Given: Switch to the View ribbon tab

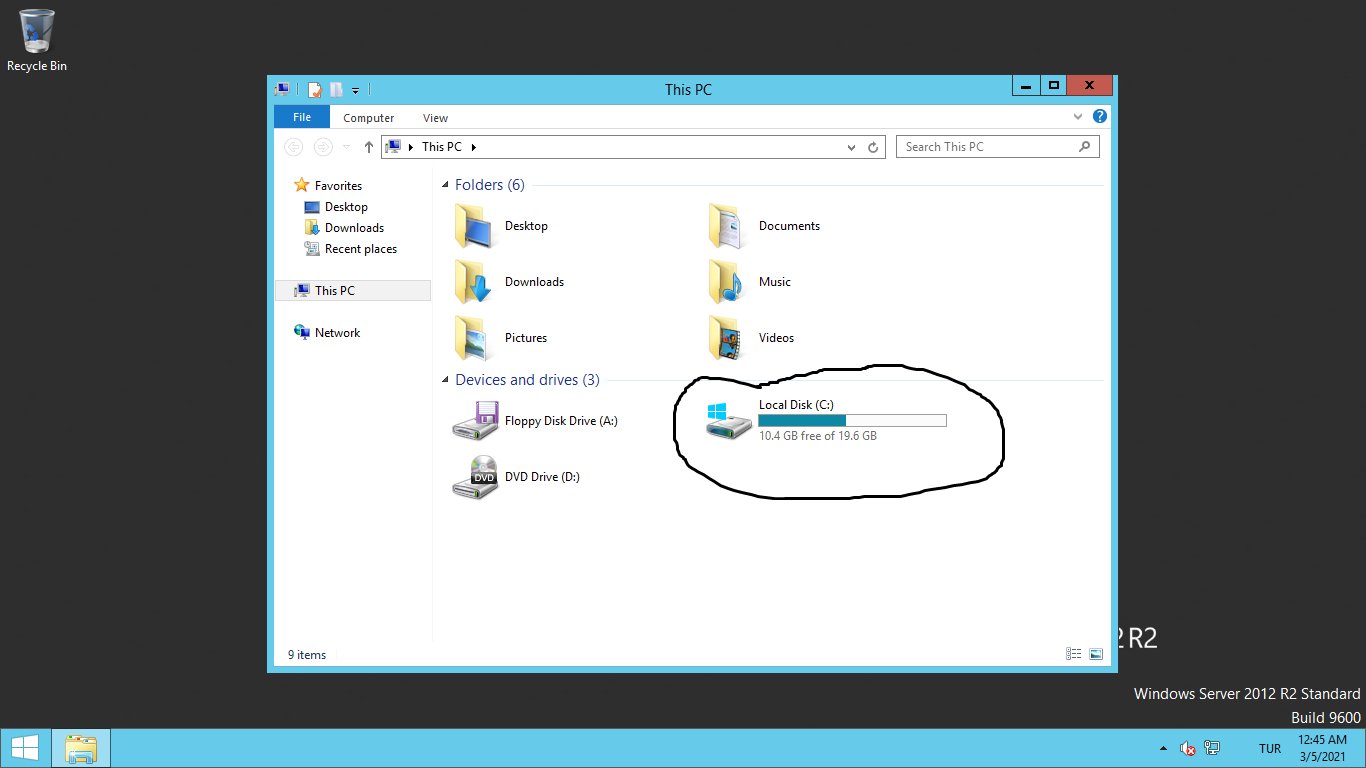Looking at the screenshot, I should pos(435,118).
